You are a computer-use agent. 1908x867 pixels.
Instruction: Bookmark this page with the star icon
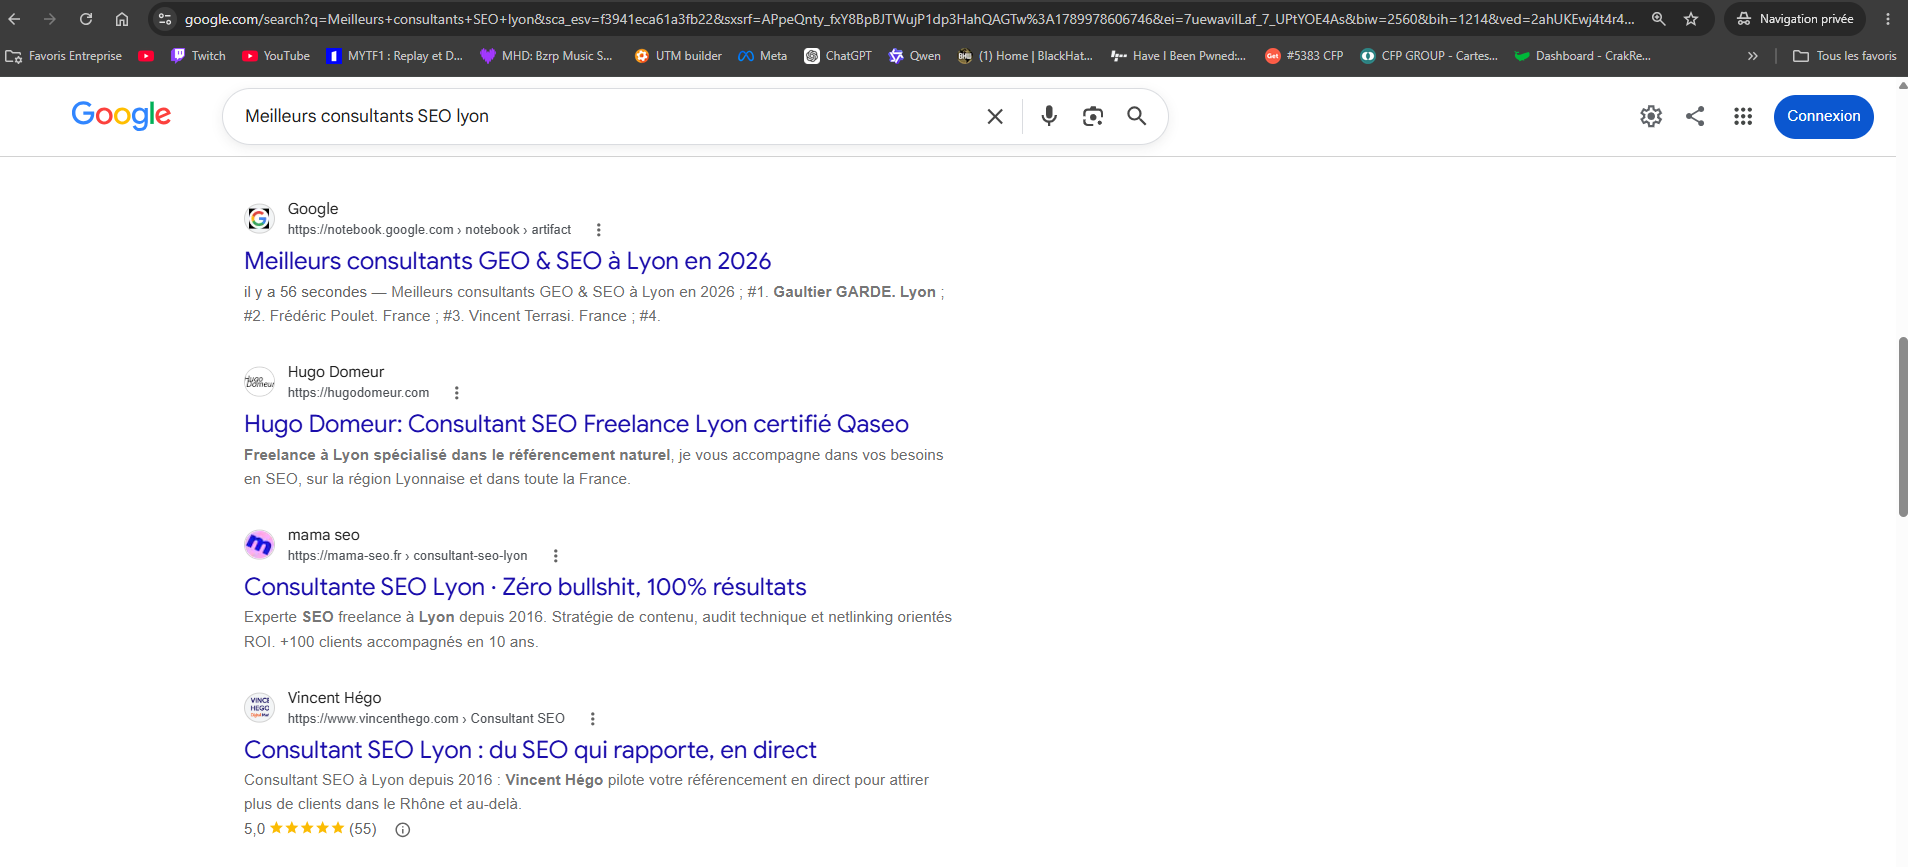[1691, 19]
